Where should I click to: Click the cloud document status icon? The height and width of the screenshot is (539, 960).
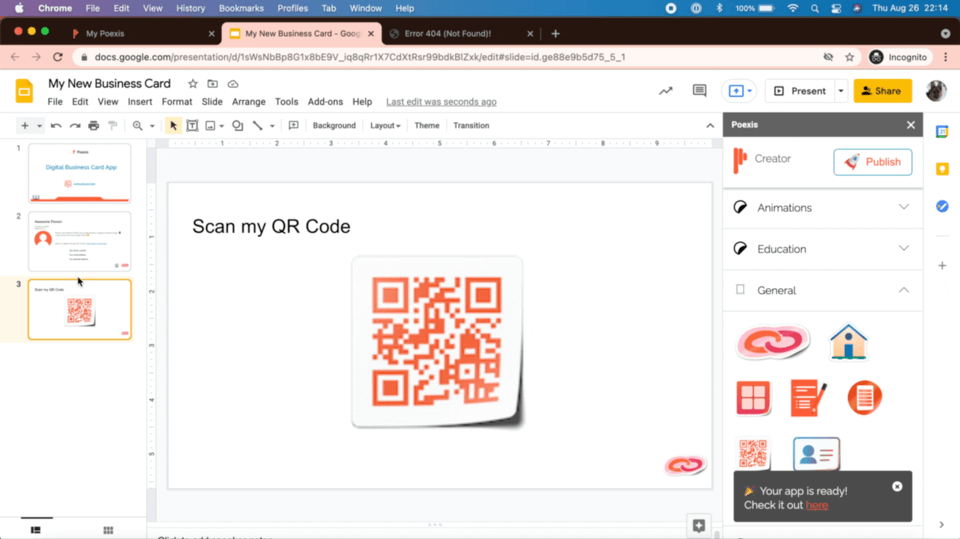point(233,84)
